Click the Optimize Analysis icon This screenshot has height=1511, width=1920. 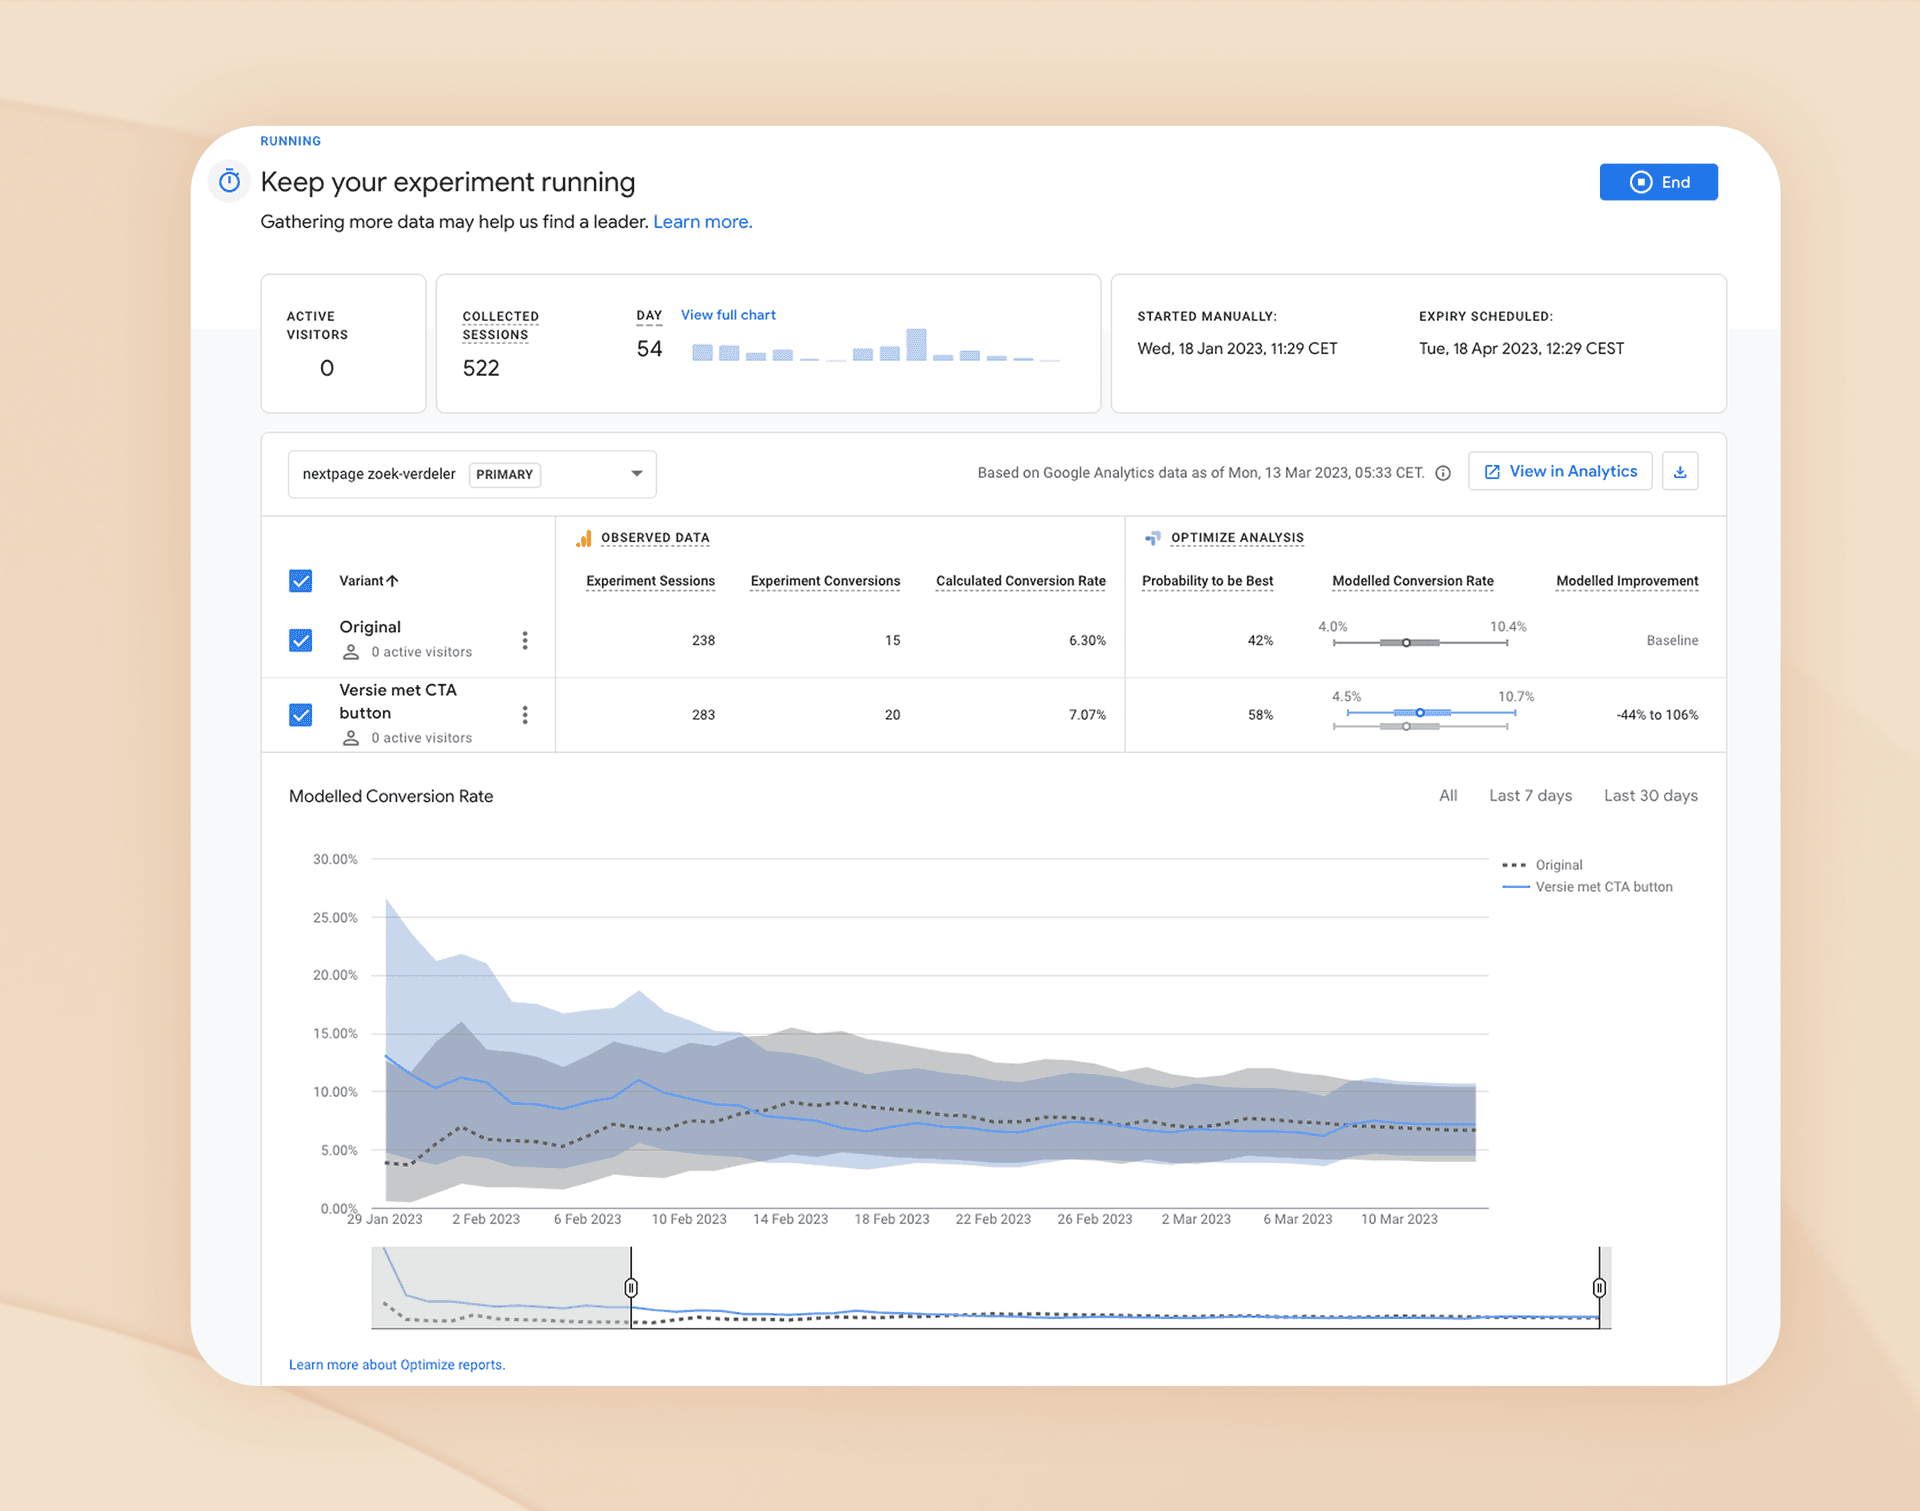tap(1153, 538)
